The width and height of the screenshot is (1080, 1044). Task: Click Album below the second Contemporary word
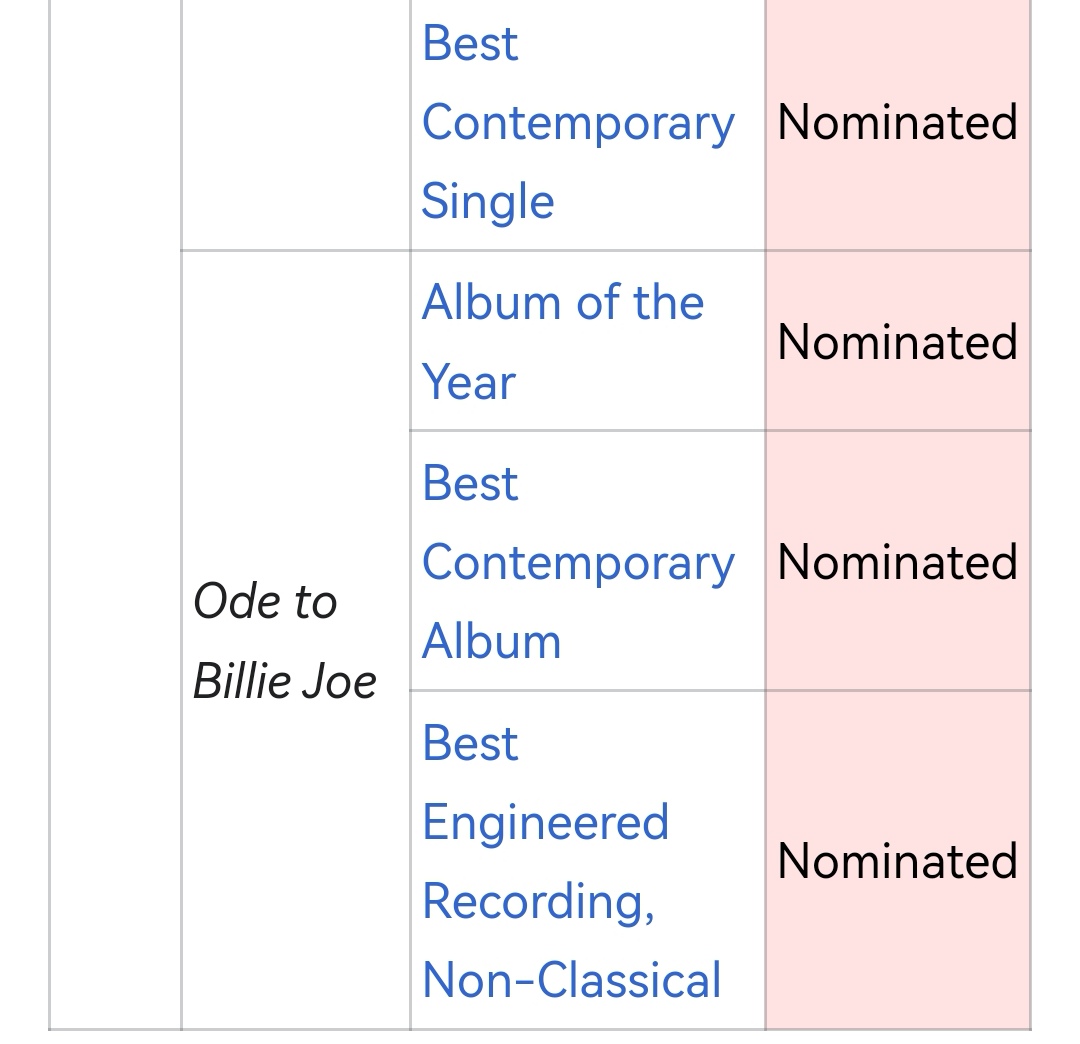pyautogui.click(x=491, y=642)
